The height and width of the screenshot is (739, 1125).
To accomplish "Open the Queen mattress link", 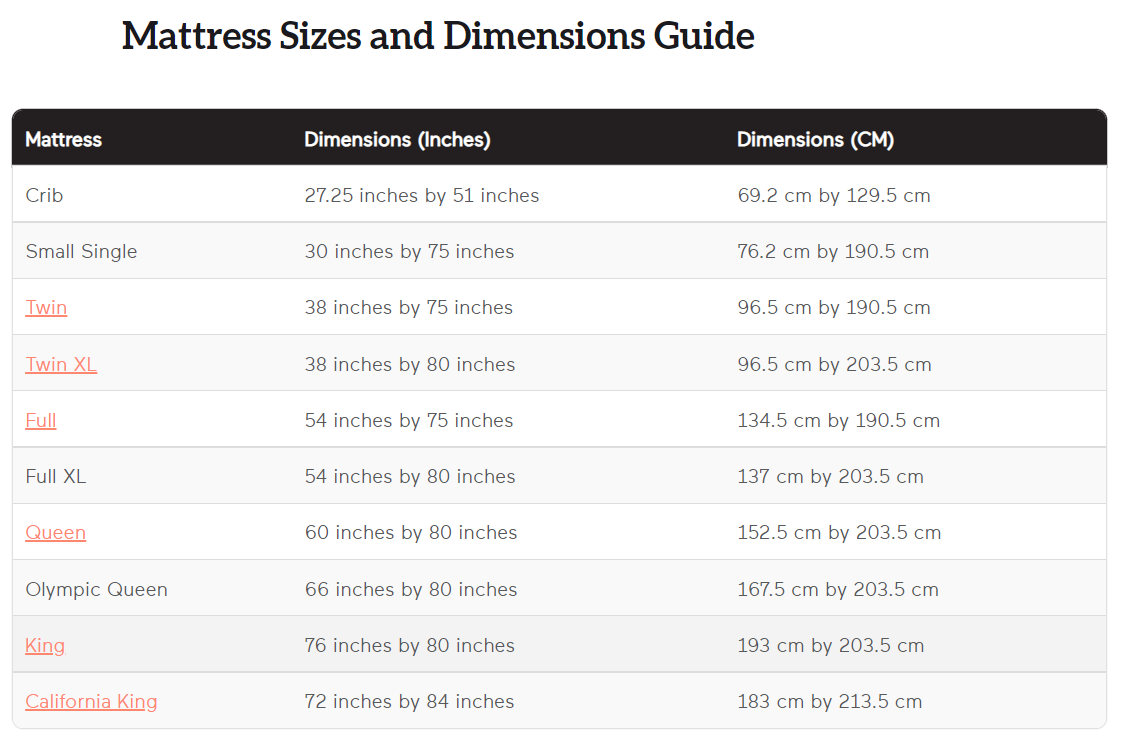I will (x=55, y=532).
